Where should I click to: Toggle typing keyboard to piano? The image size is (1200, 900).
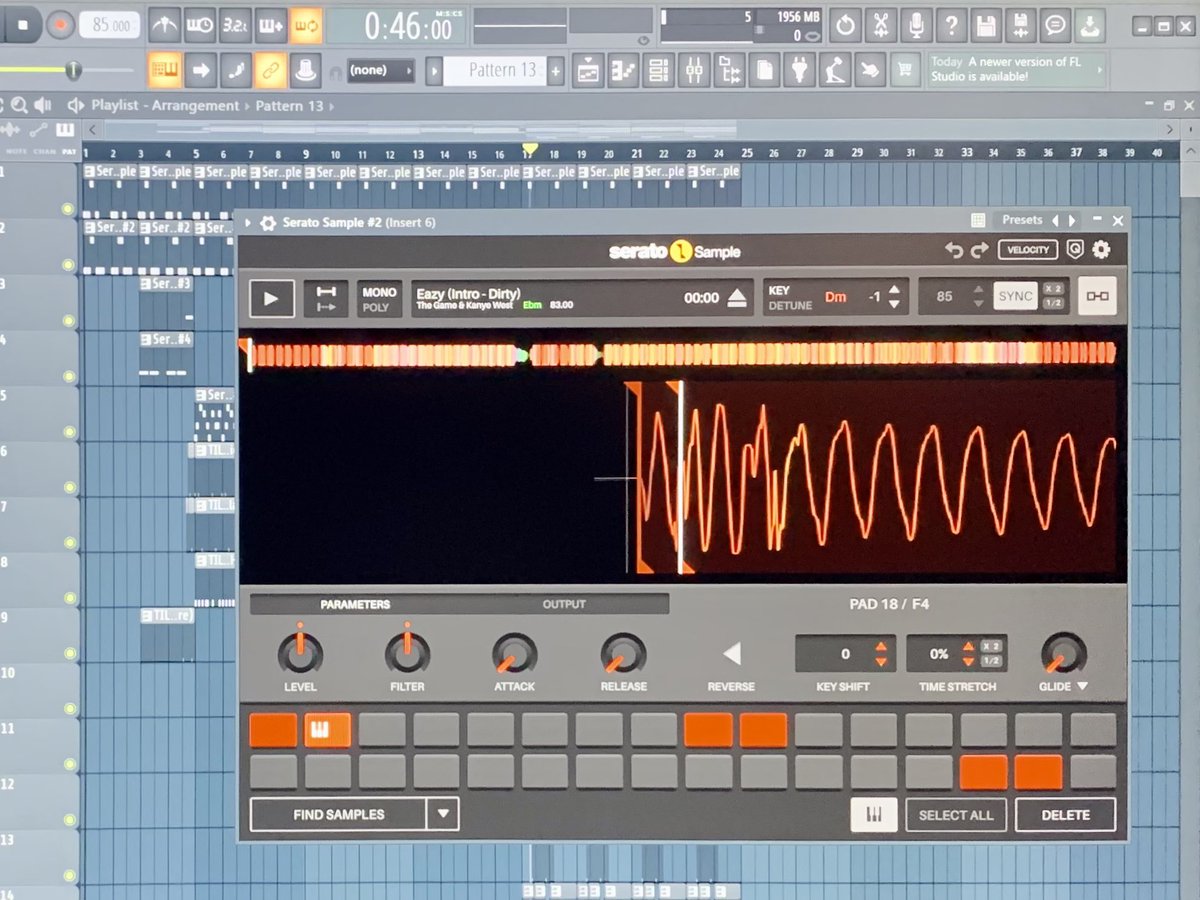pyautogui.click(x=165, y=70)
